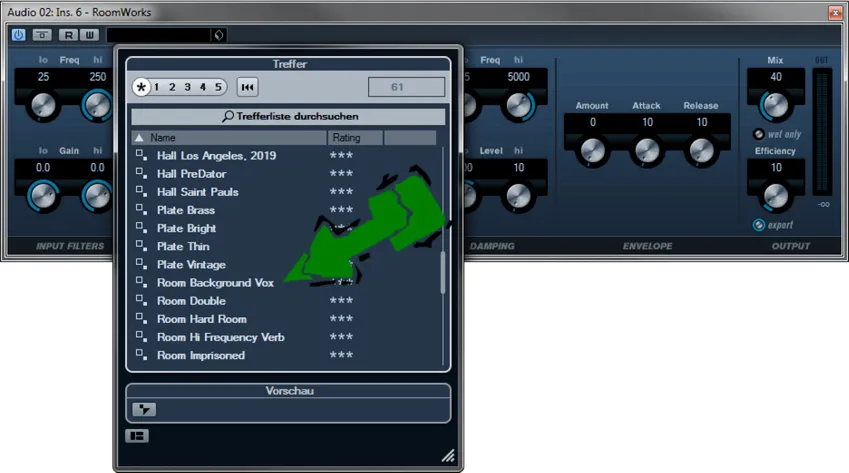The width and height of the screenshot is (849, 473).
Task: Click the Mix knob
Action: tap(774, 104)
